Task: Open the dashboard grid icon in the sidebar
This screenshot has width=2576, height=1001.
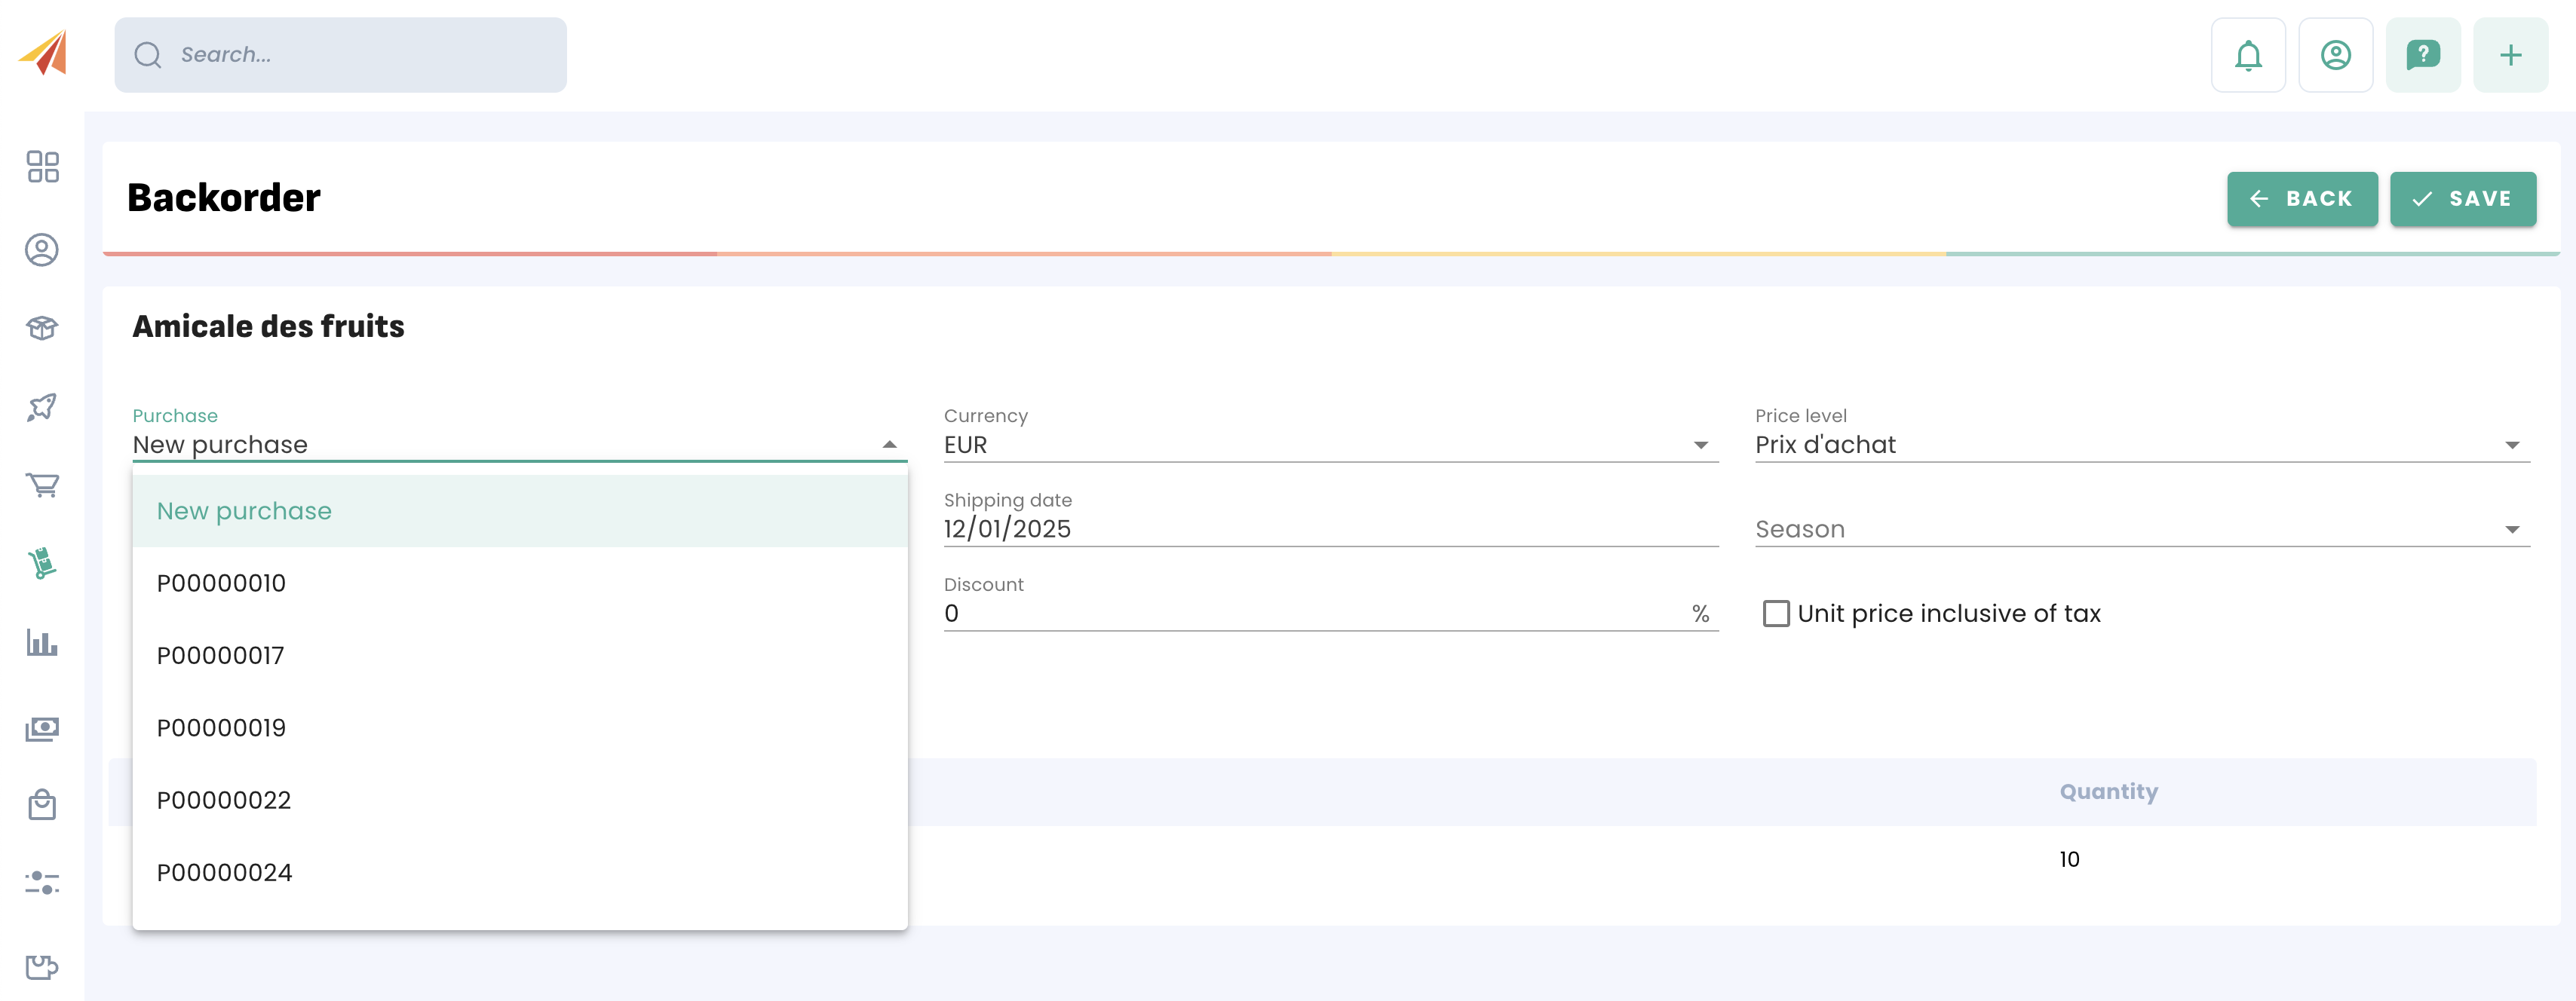Action: (42, 167)
